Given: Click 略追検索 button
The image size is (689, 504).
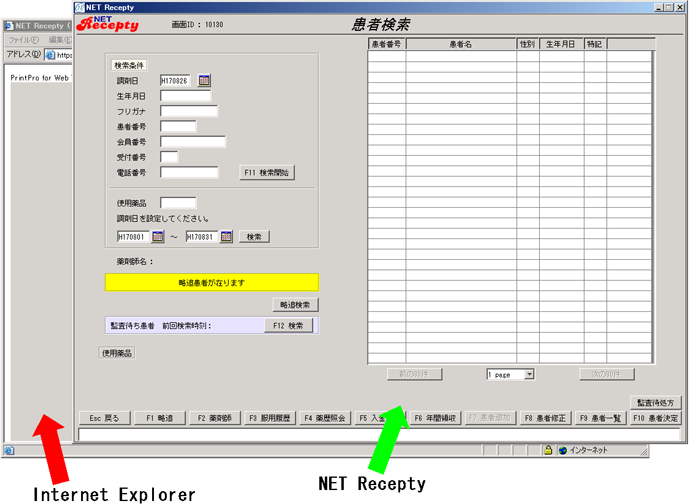Looking at the screenshot, I should coord(295,305).
